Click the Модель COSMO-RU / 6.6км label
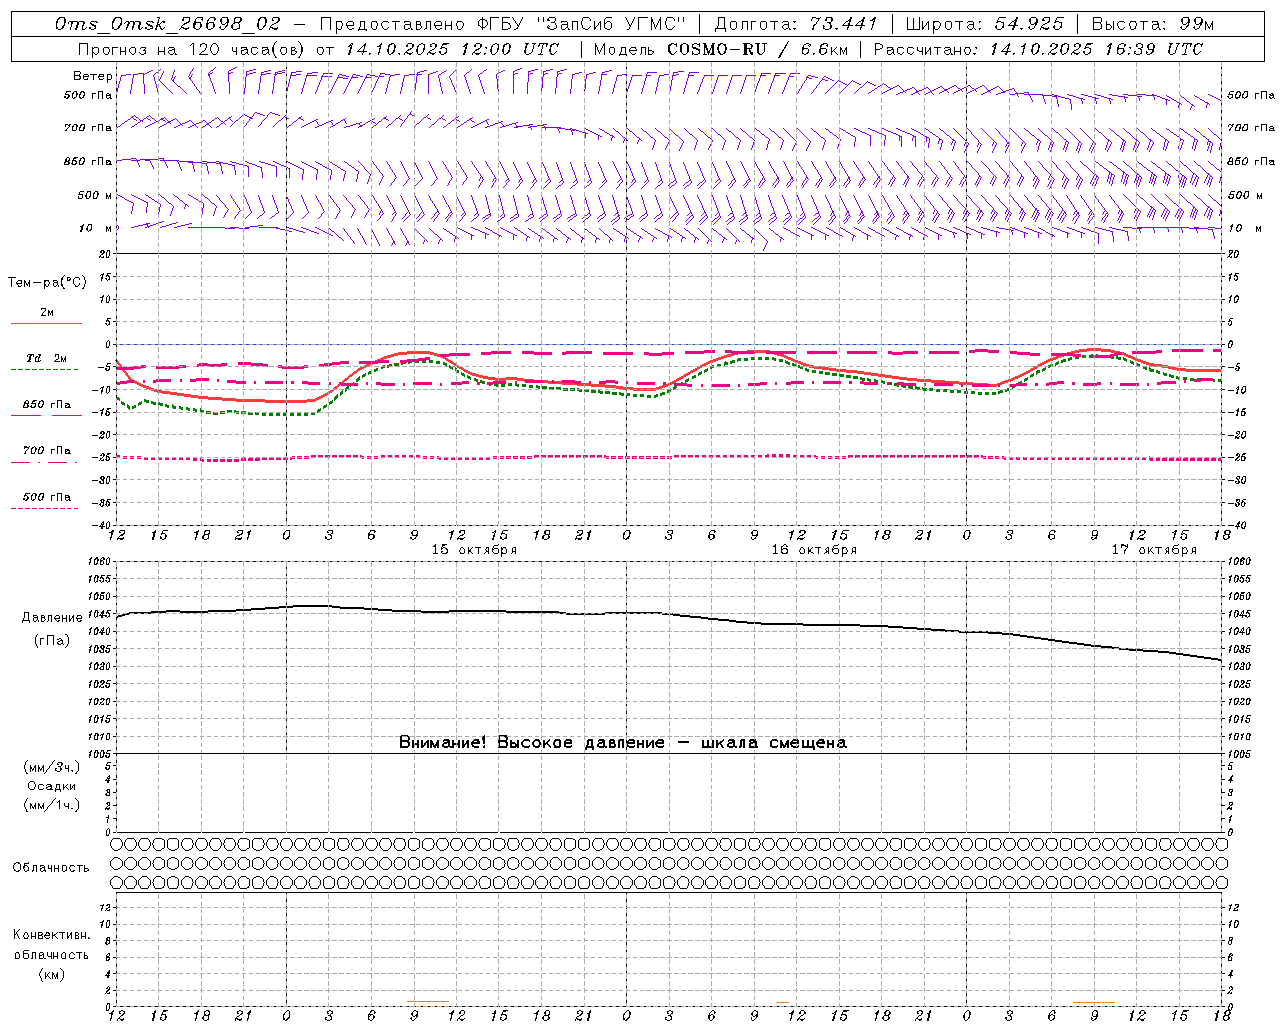 click(x=721, y=49)
